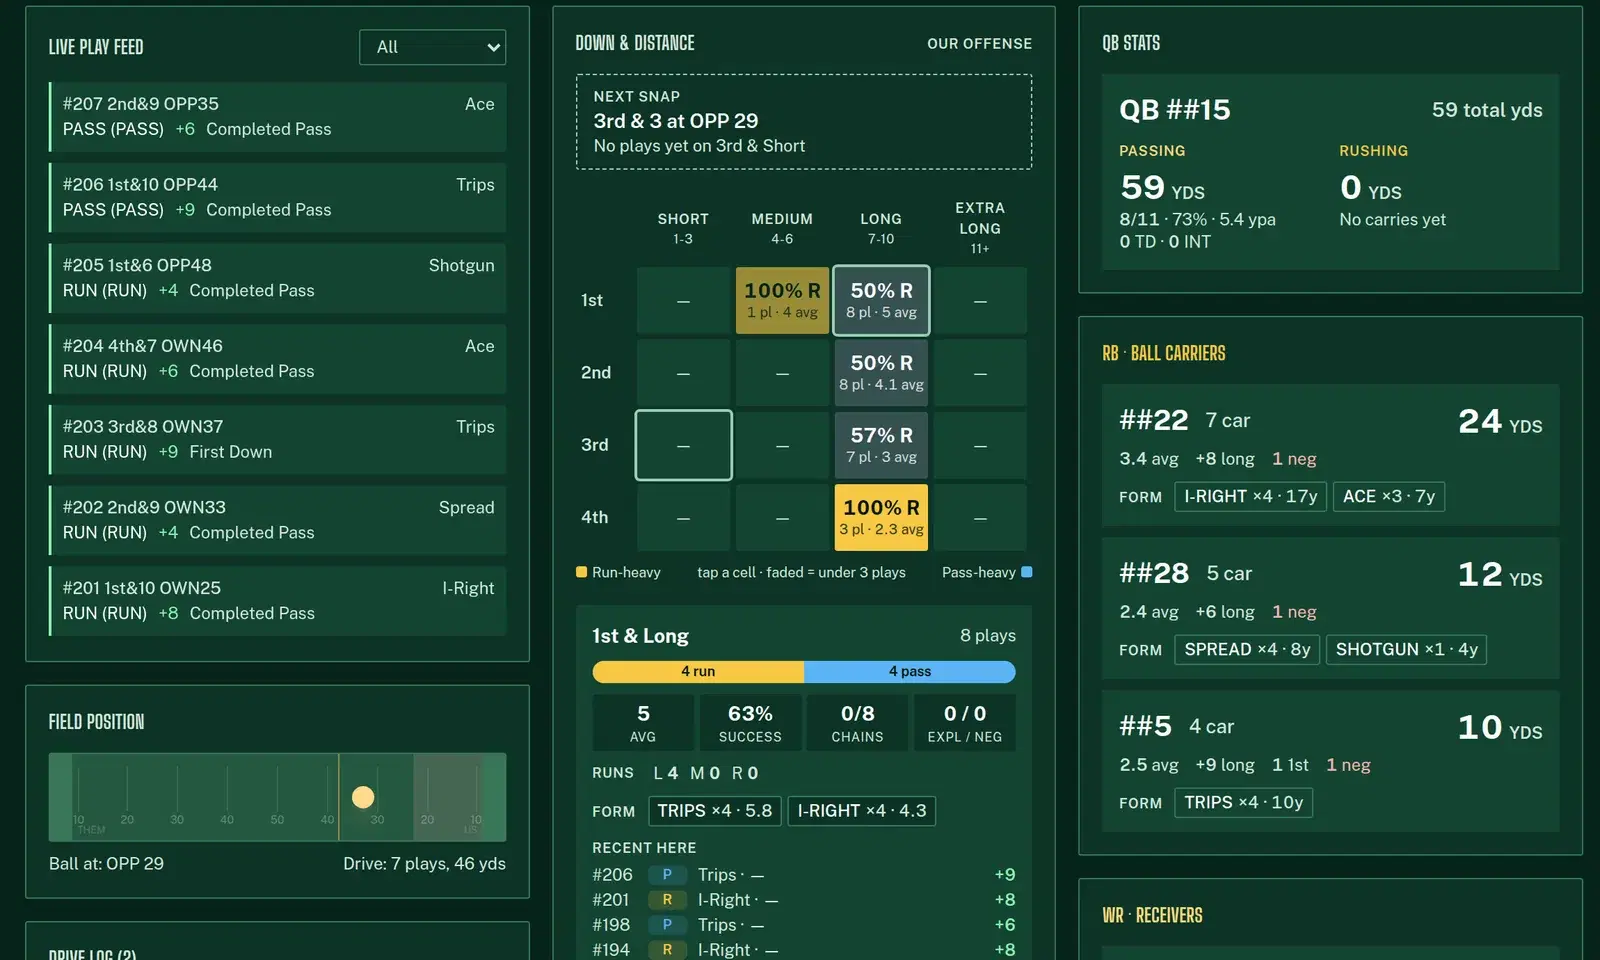This screenshot has height=960, width=1600.
Task: Click the WR · Receivers panel heading
Action: point(1152,915)
